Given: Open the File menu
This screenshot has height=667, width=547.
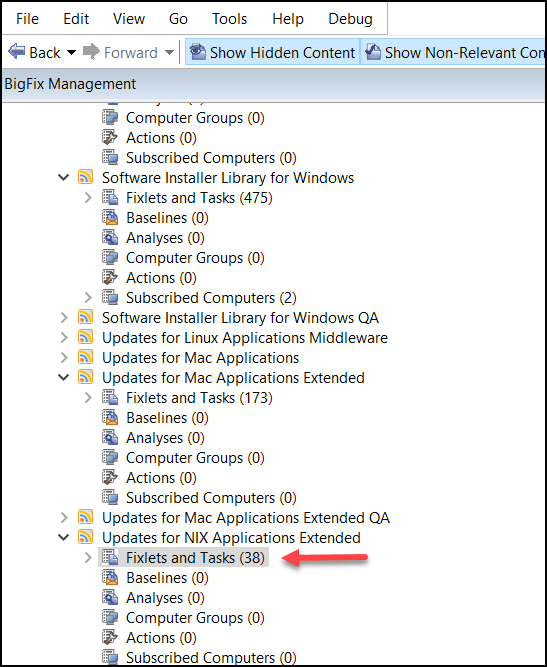Looking at the screenshot, I should click(x=27, y=19).
